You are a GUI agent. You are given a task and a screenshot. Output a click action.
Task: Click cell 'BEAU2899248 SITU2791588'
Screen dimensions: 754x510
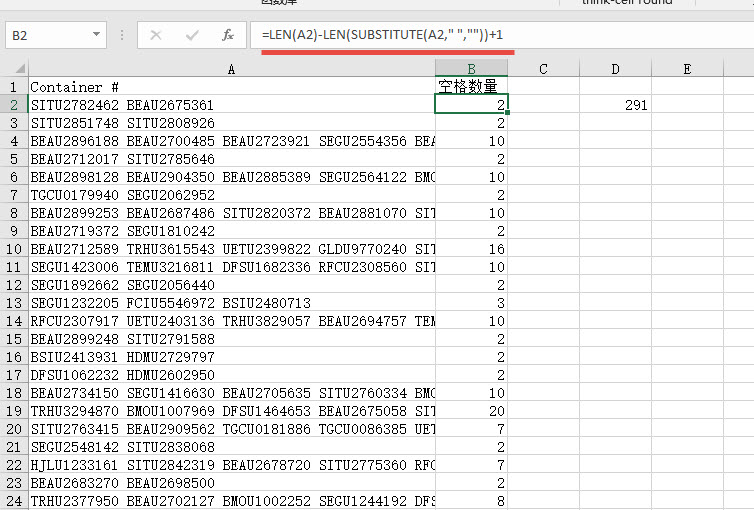point(232,339)
